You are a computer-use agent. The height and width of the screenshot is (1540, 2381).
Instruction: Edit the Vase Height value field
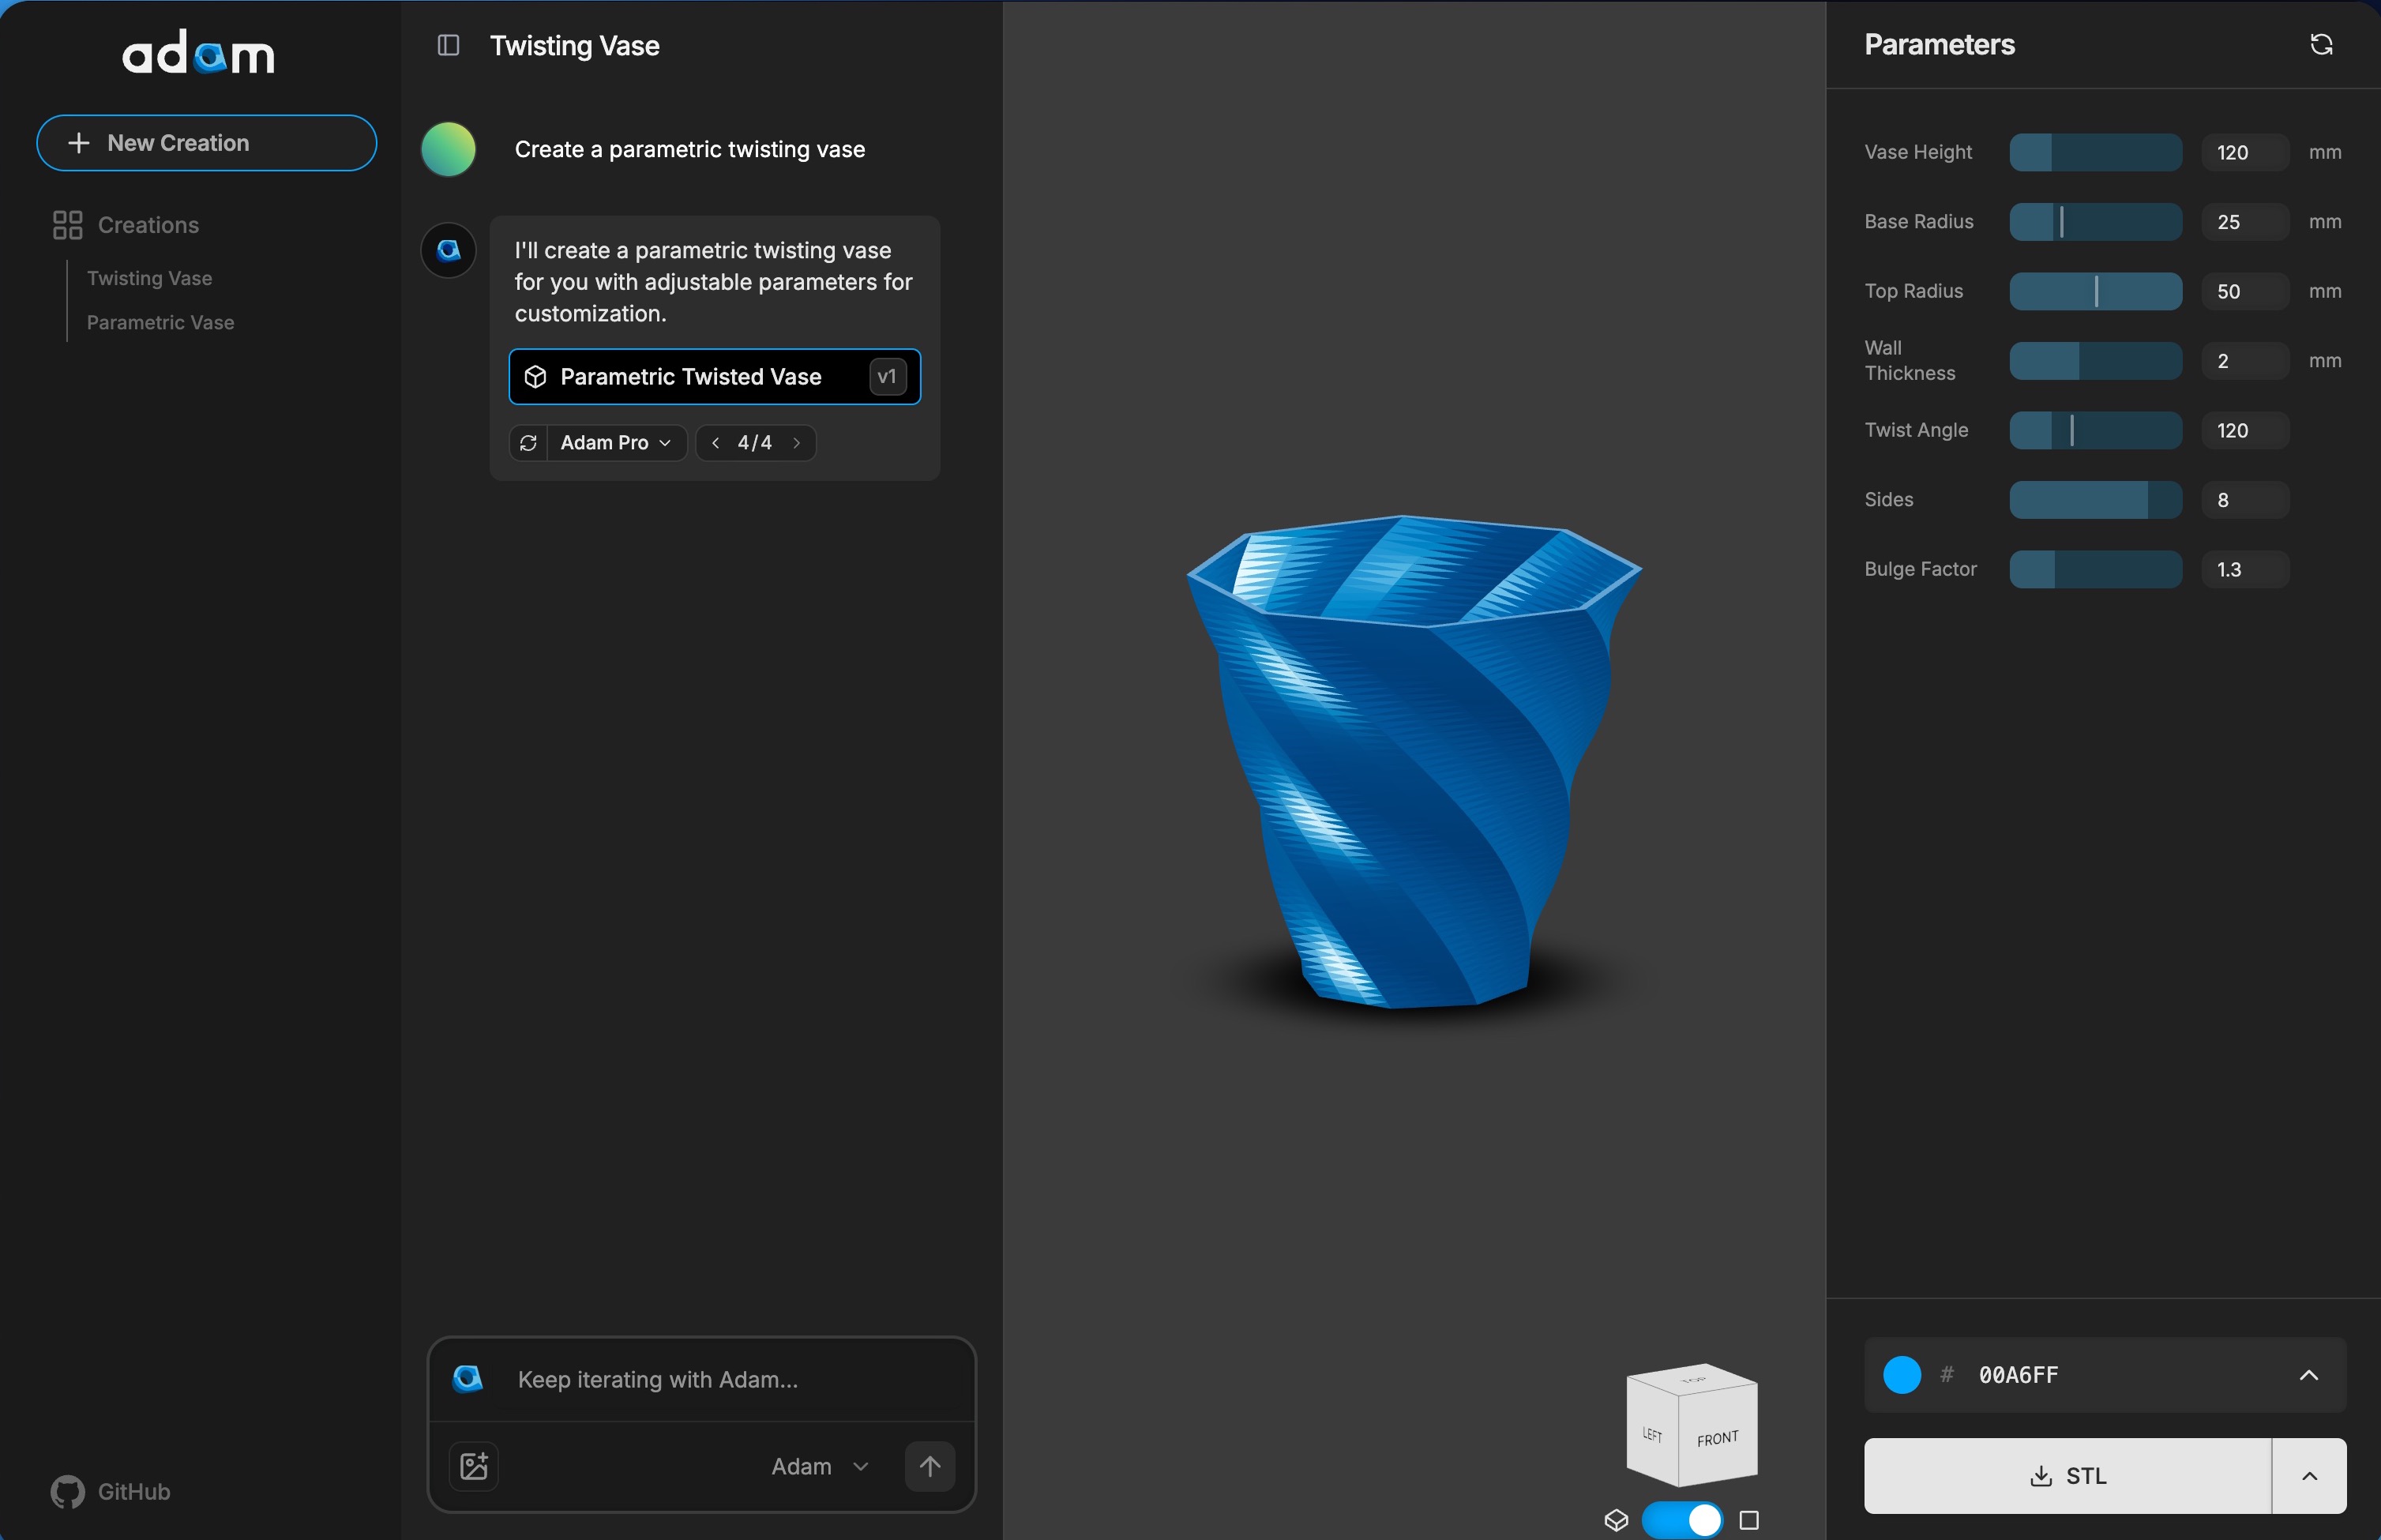2245,152
